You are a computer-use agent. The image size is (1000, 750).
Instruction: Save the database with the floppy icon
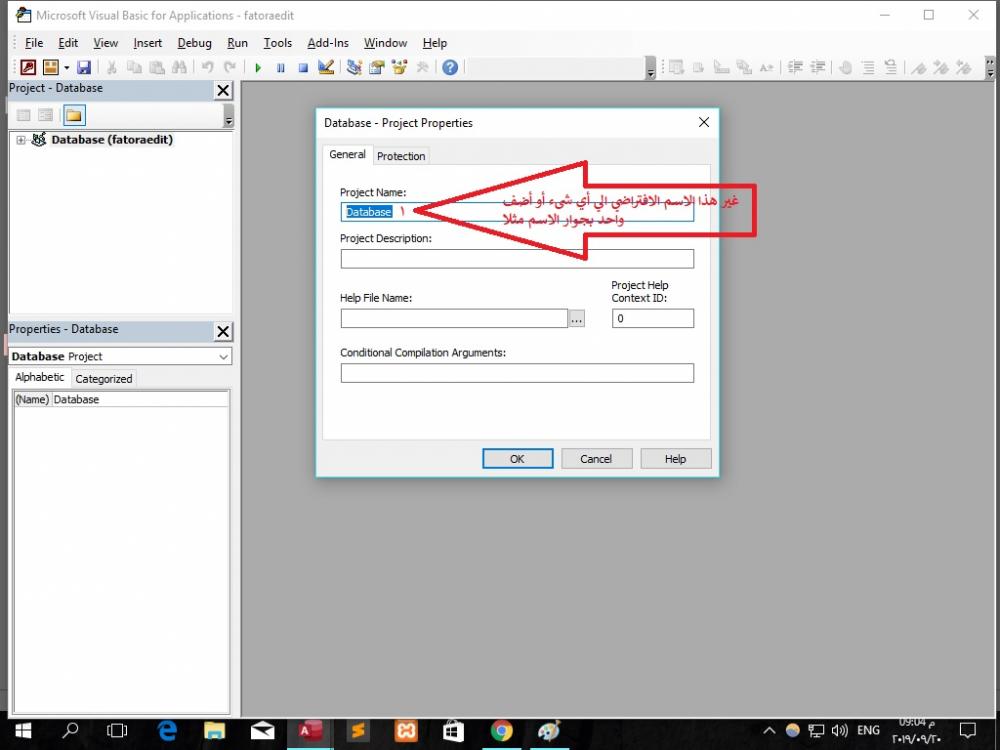pos(84,67)
